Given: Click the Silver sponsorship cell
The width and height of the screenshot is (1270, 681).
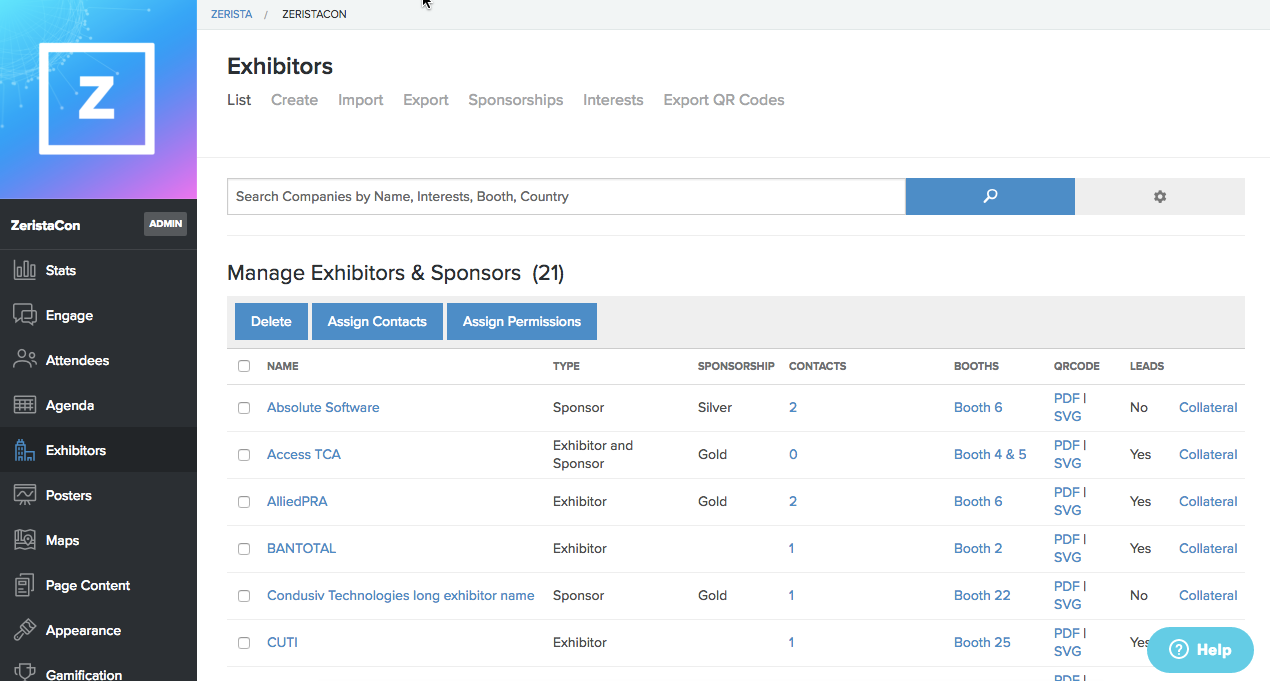Looking at the screenshot, I should click(x=715, y=407).
